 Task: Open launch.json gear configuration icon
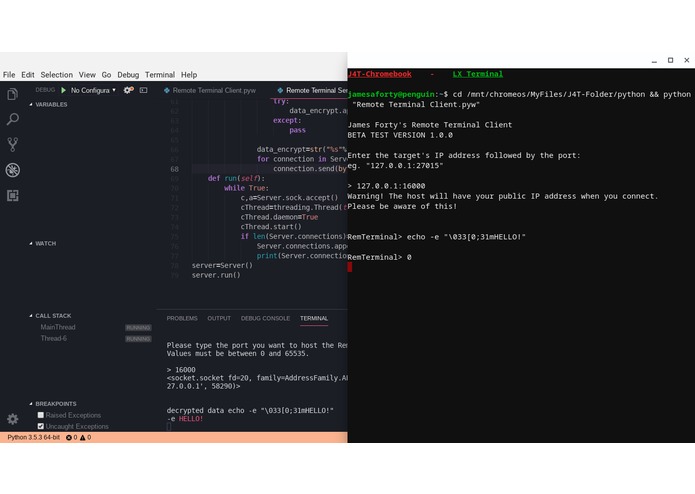128,90
